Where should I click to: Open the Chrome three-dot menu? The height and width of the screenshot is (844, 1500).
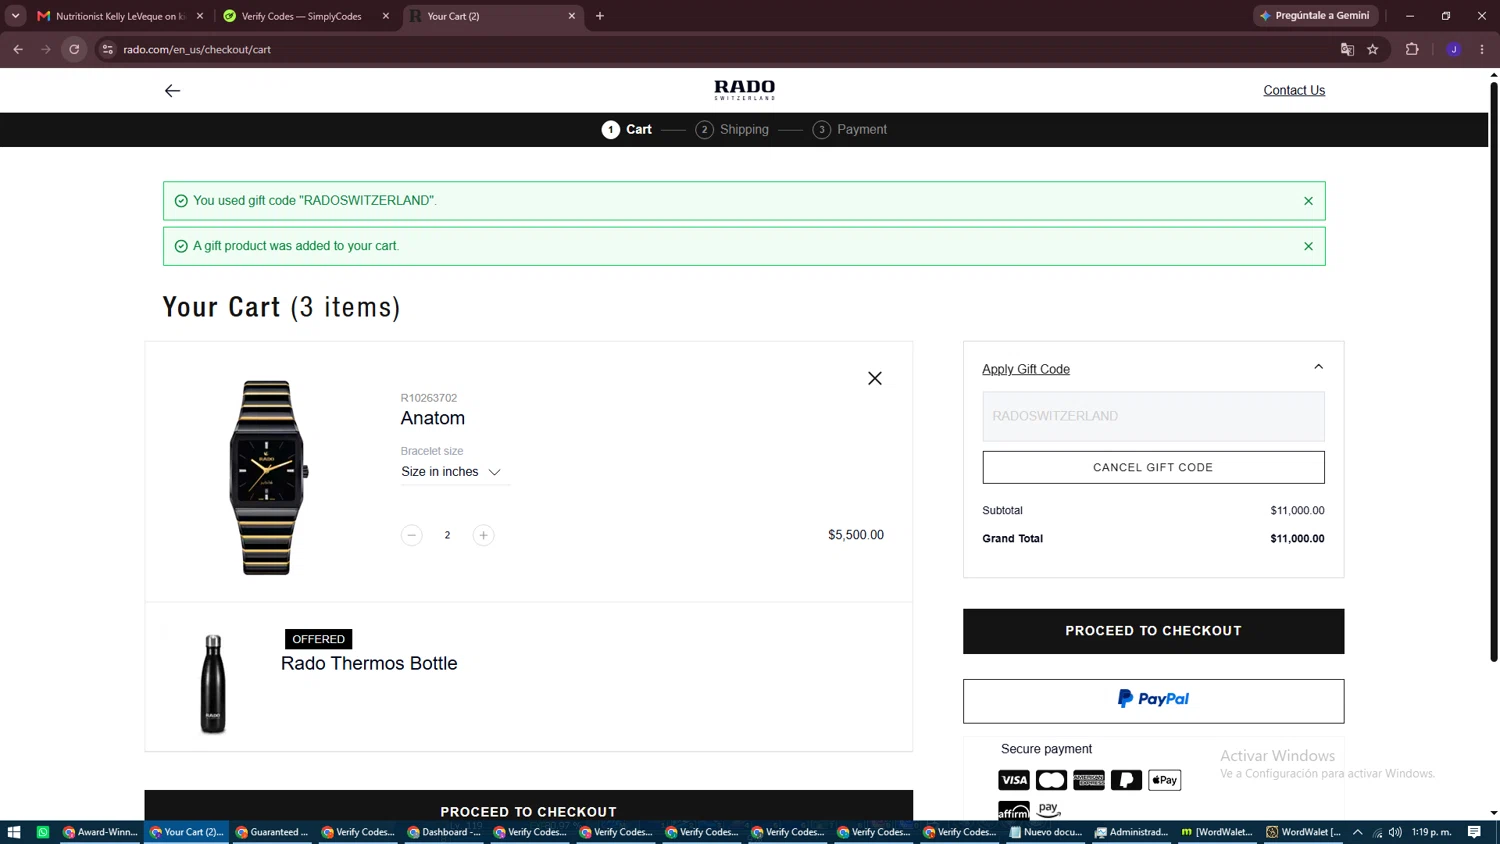[1482, 49]
